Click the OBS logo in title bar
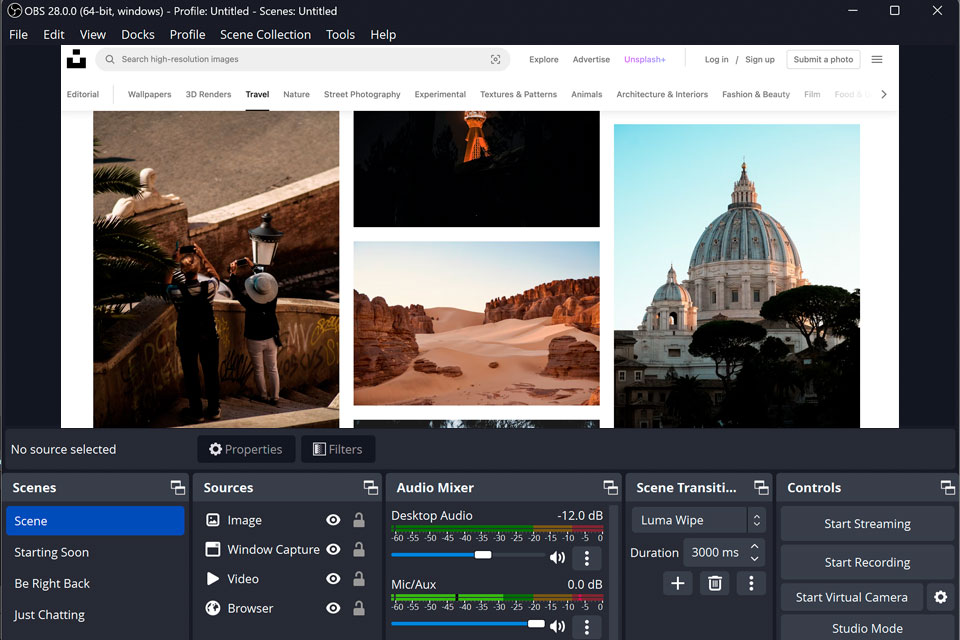 coord(15,11)
